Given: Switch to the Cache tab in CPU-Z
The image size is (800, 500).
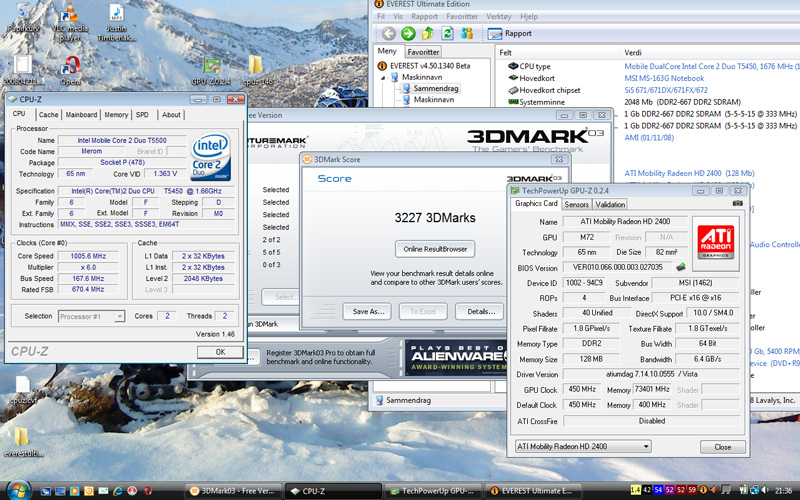Looking at the screenshot, I should coord(48,115).
